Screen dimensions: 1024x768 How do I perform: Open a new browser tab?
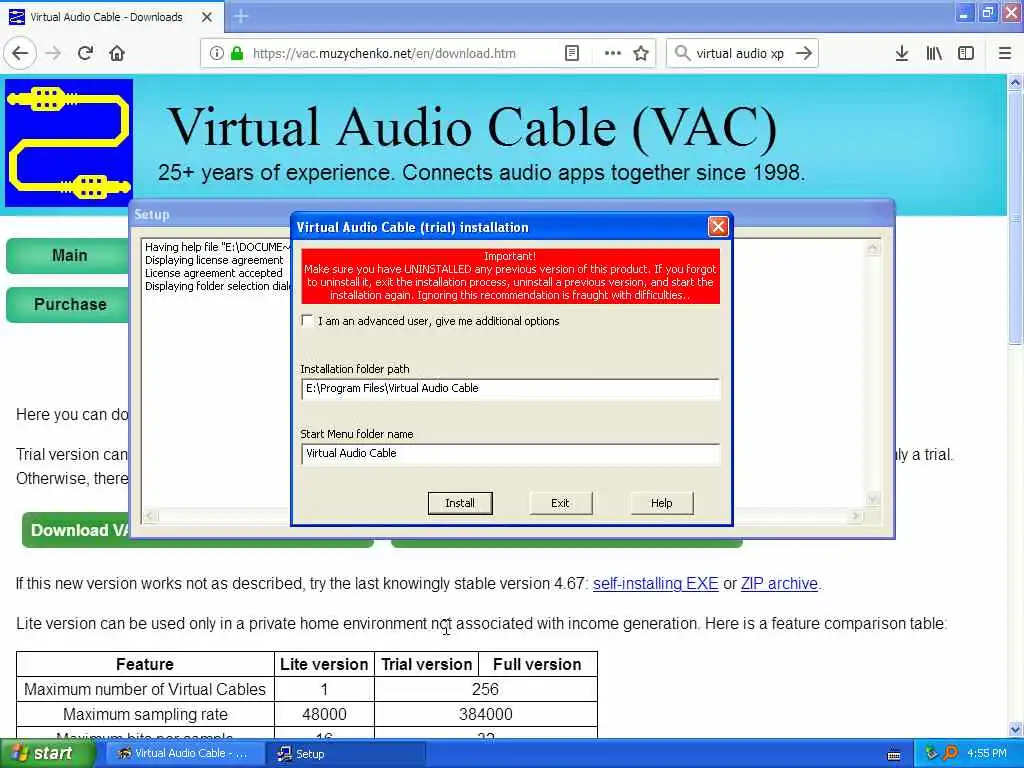coord(241,16)
